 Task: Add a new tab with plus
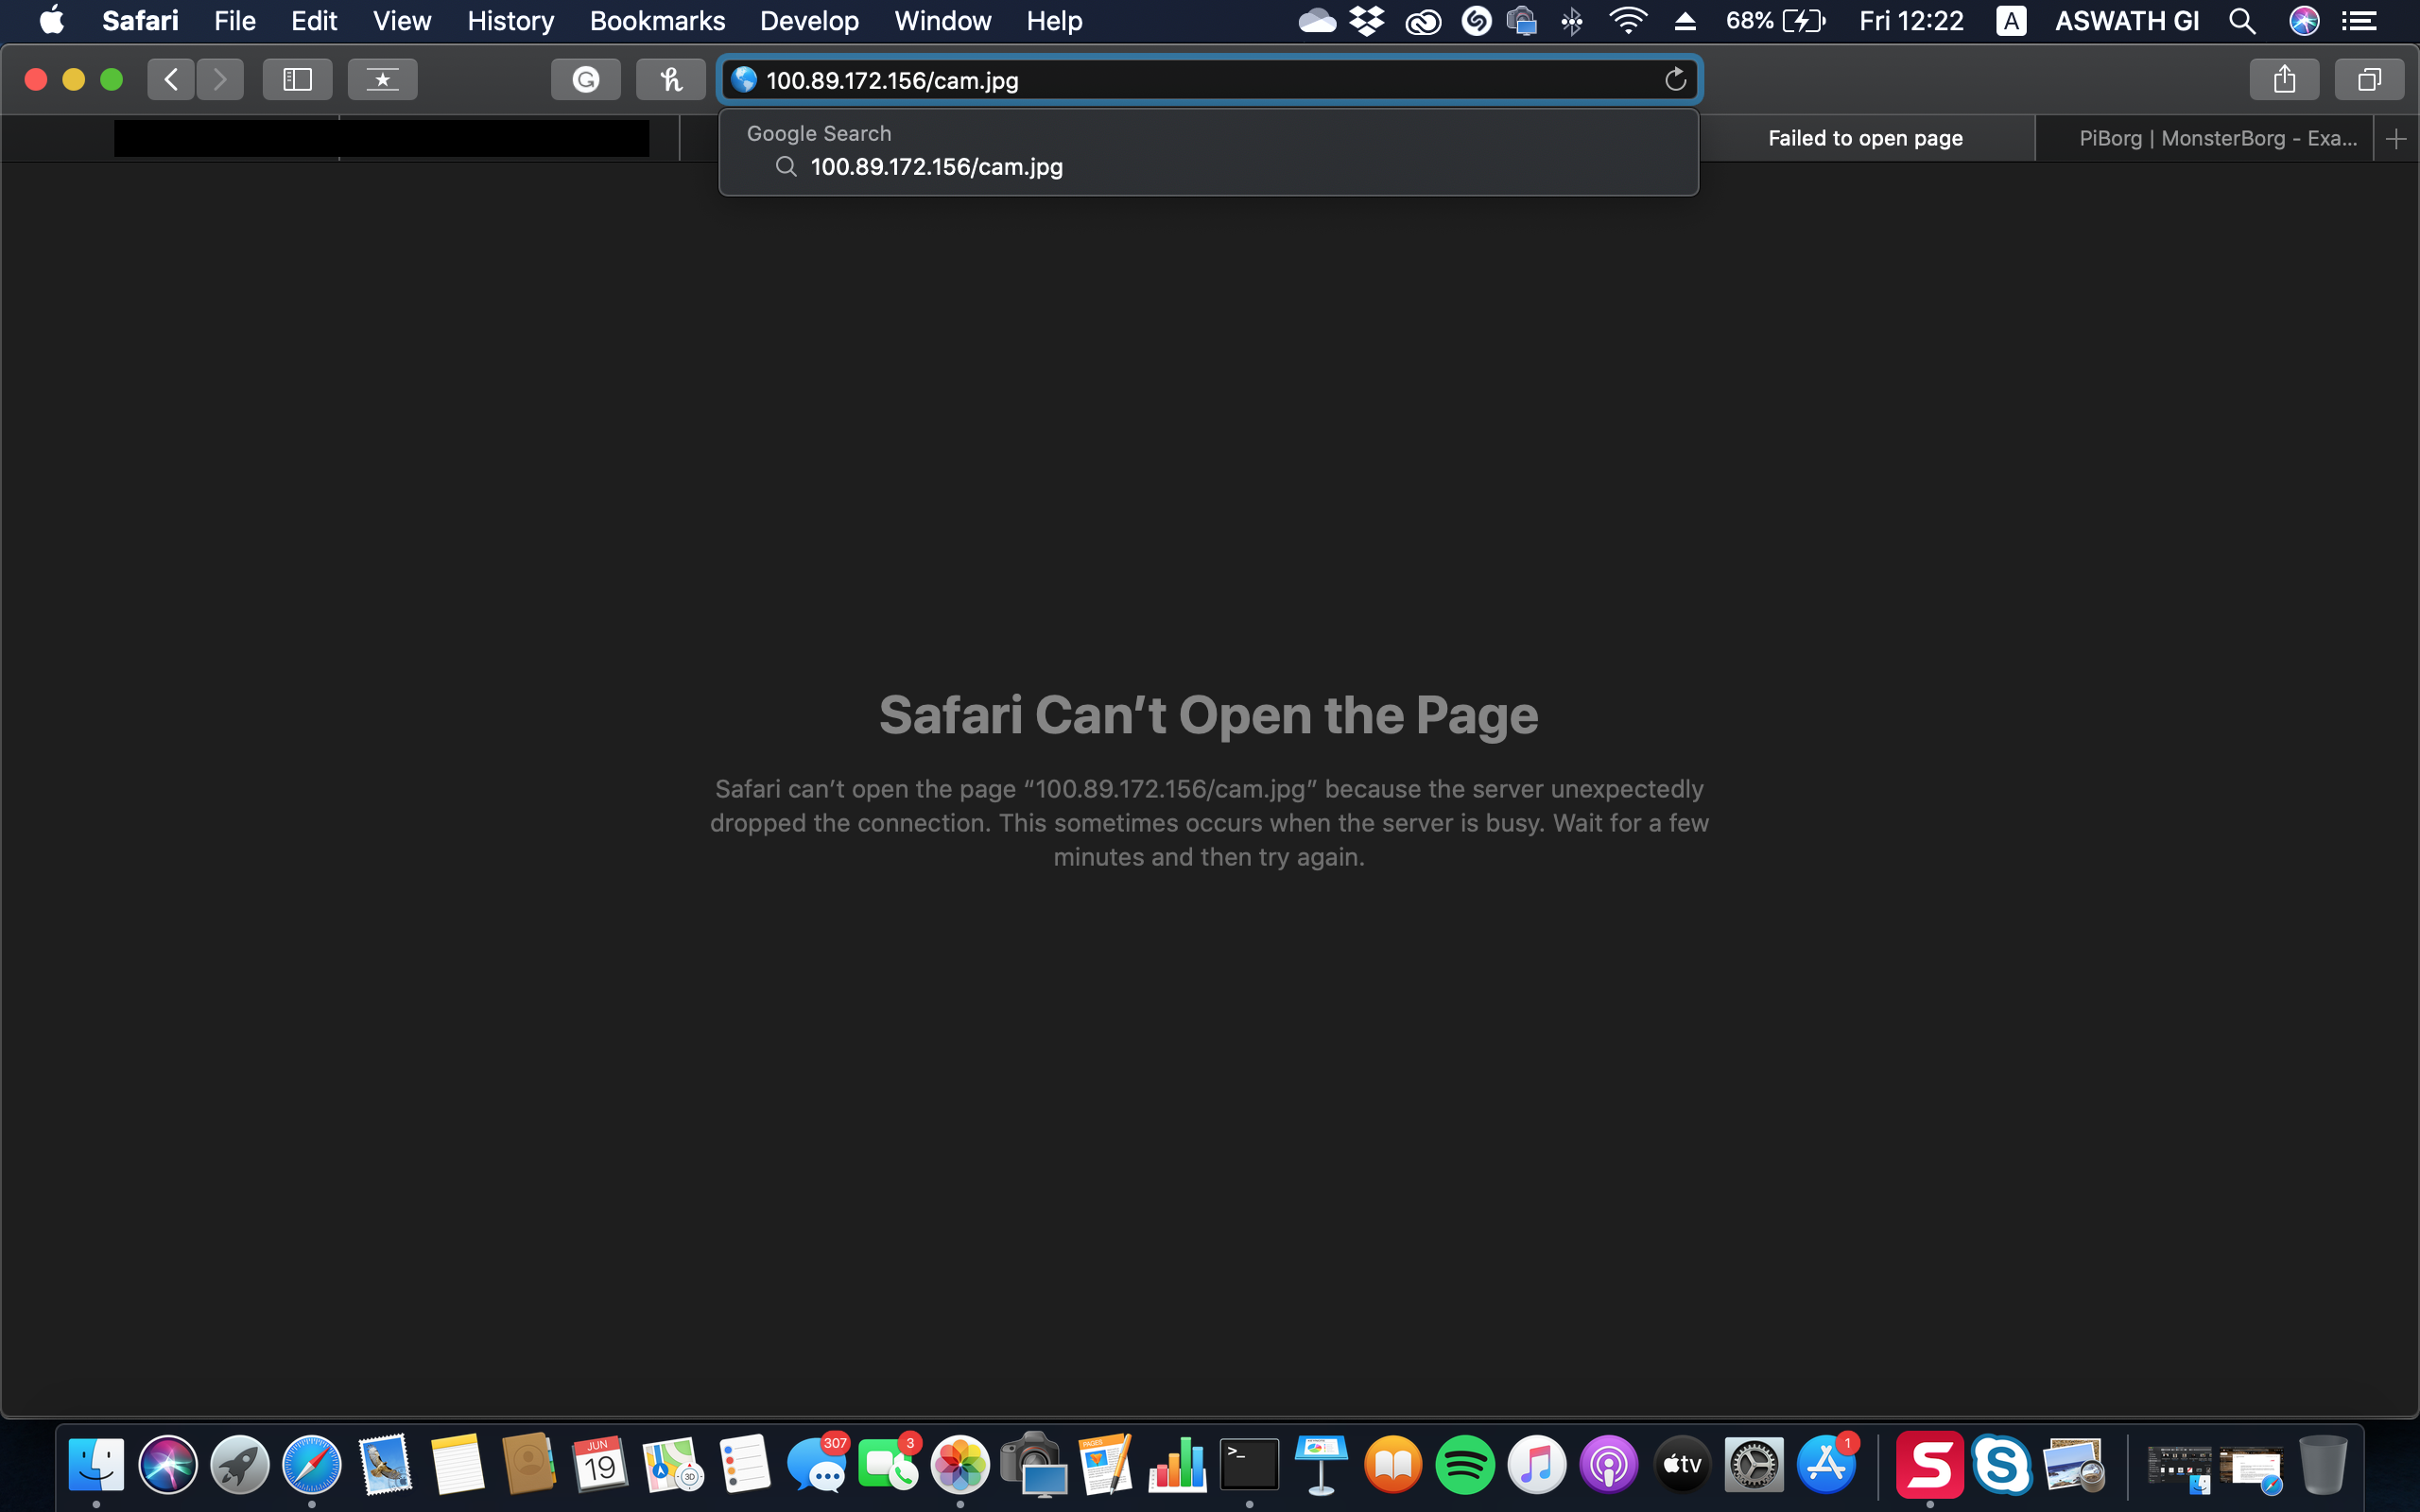coord(2396,139)
